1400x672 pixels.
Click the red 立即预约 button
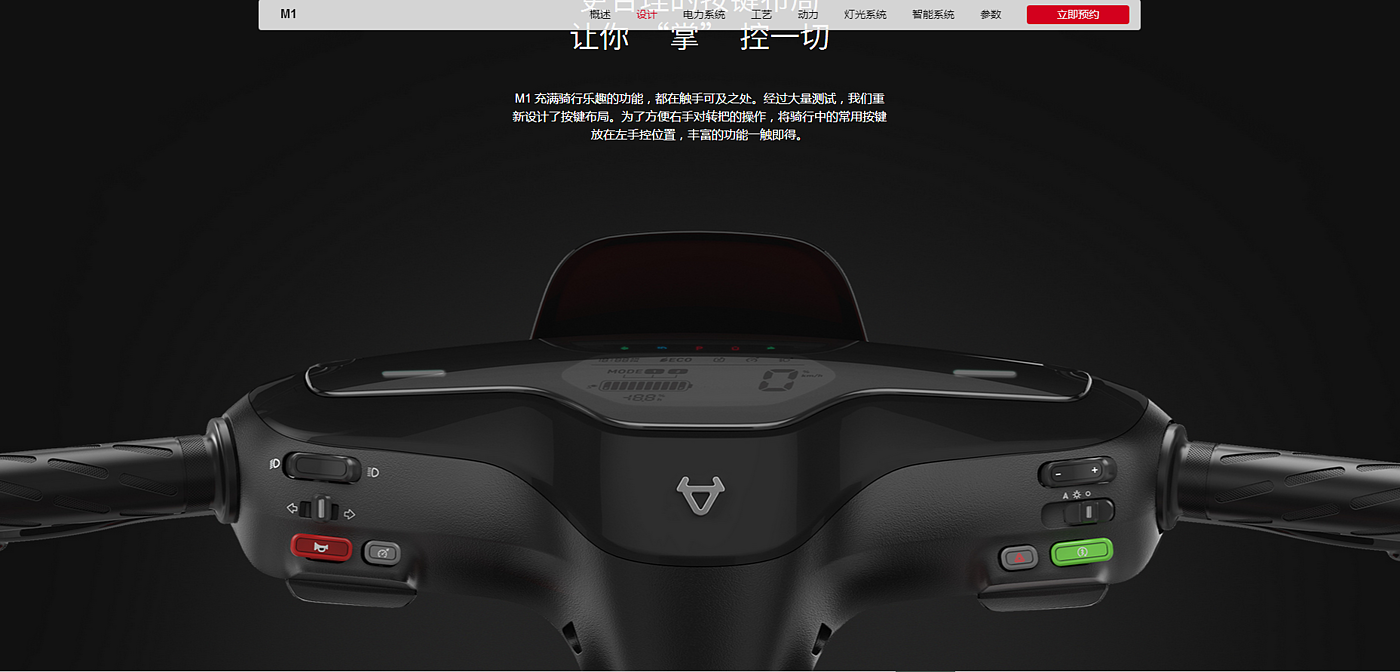click(1078, 14)
